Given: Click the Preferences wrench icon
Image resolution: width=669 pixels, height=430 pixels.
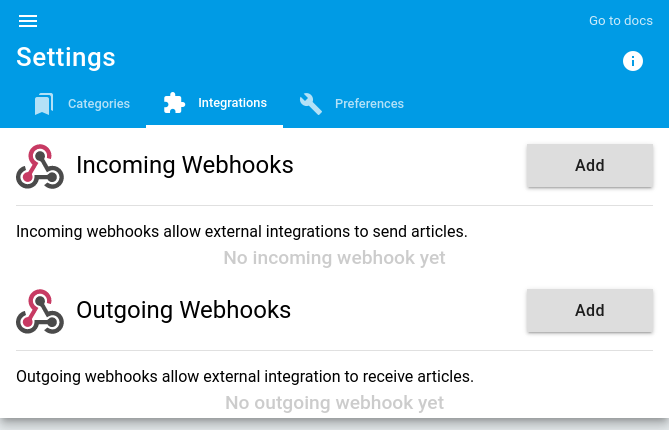Looking at the screenshot, I should [x=311, y=104].
